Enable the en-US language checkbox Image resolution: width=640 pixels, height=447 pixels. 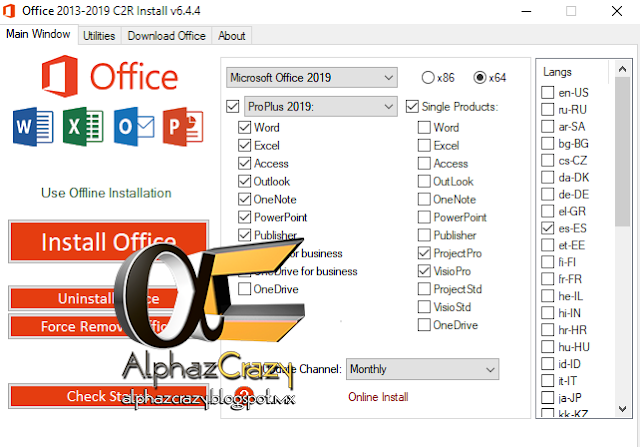pyautogui.click(x=547, y=93)
